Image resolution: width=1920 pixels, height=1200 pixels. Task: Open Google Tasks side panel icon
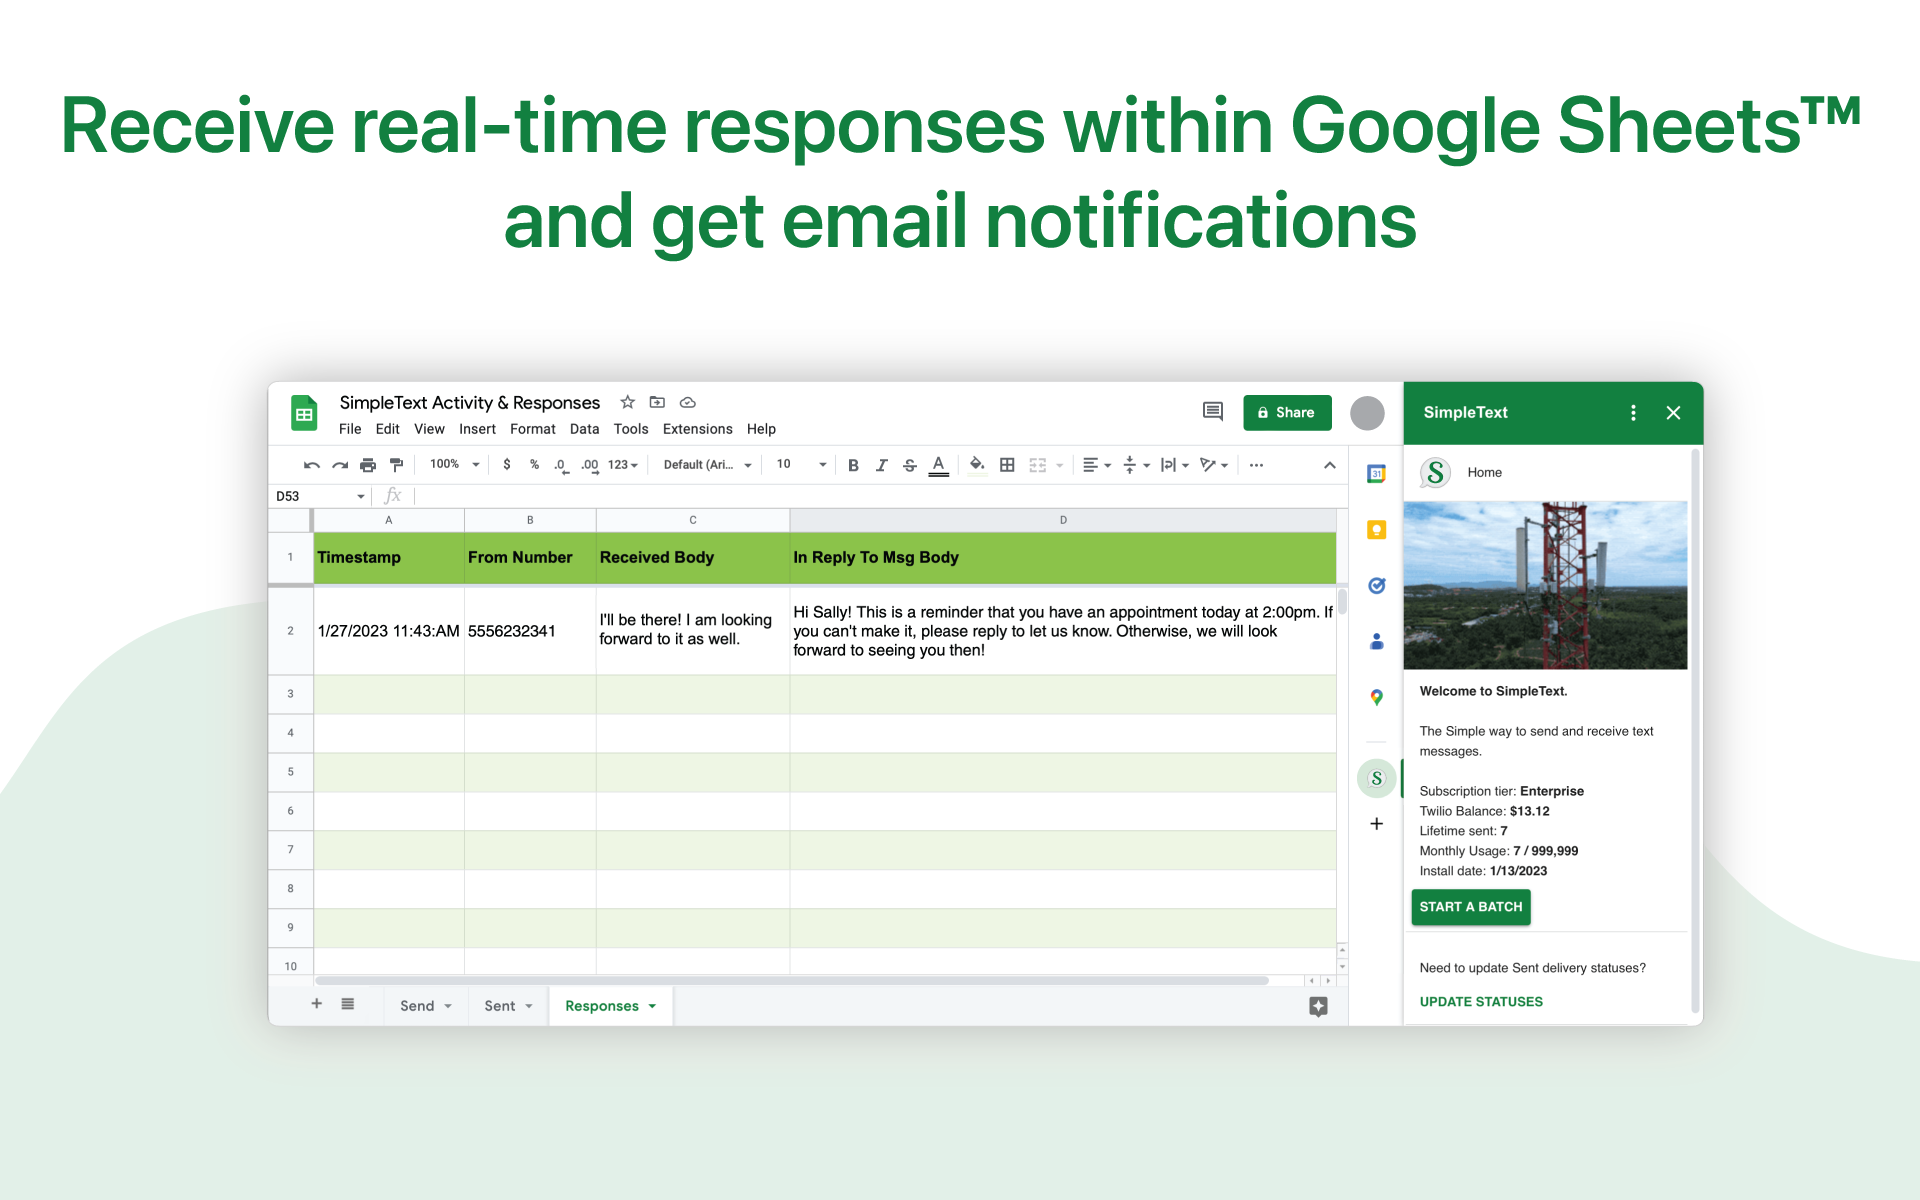pos(1376,586)
